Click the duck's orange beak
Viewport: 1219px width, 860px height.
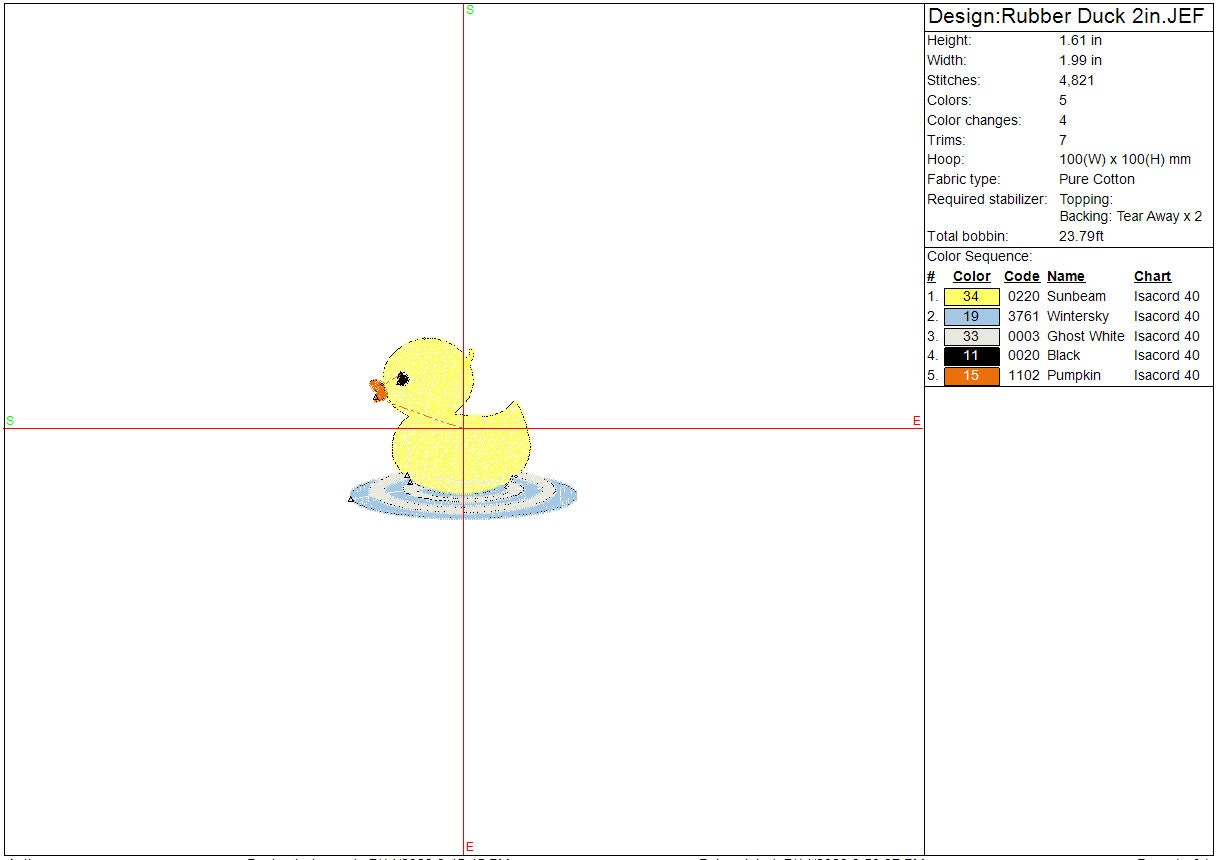pyautogui.click(x=378, y=390)
